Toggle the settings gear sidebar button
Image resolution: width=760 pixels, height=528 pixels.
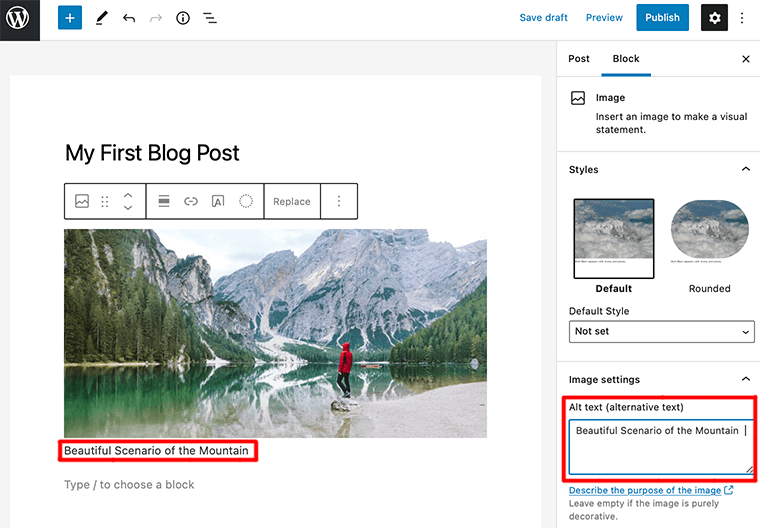point(714,18)
